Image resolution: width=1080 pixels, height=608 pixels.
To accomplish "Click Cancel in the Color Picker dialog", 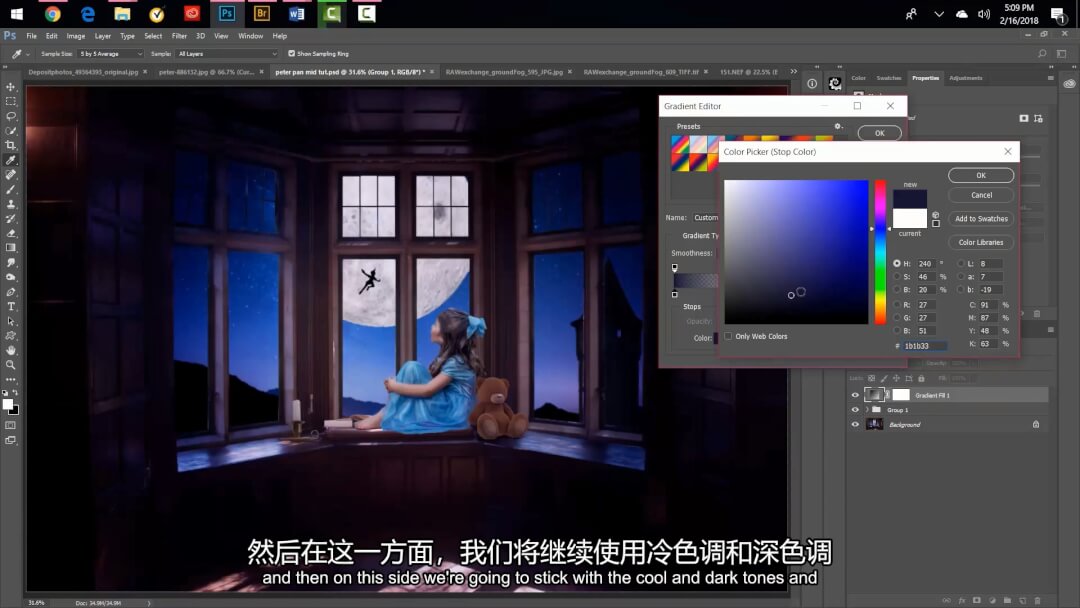I will (x=981, y=195).
